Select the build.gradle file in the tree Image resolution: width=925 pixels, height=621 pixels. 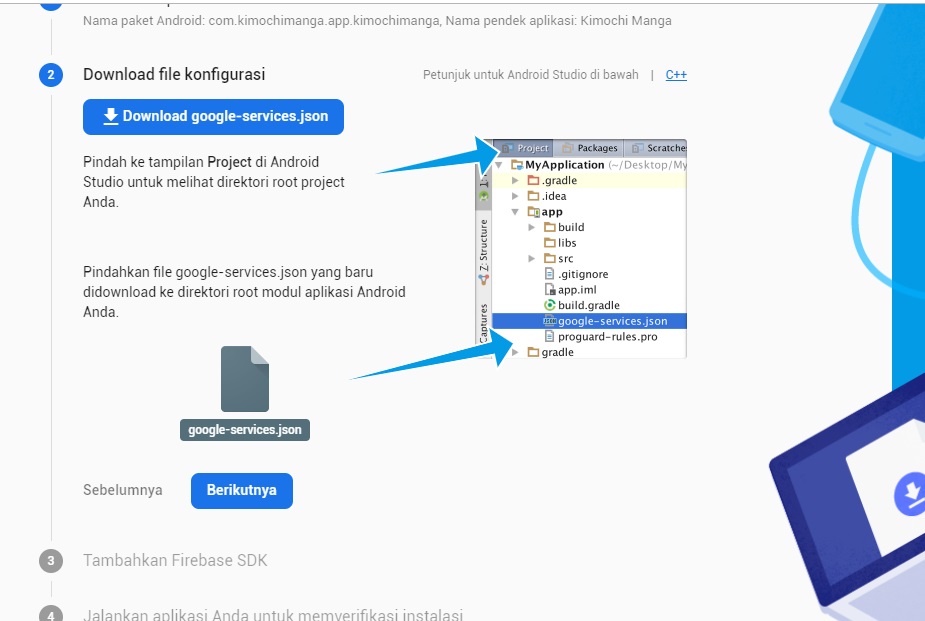(x=582, y=305)
